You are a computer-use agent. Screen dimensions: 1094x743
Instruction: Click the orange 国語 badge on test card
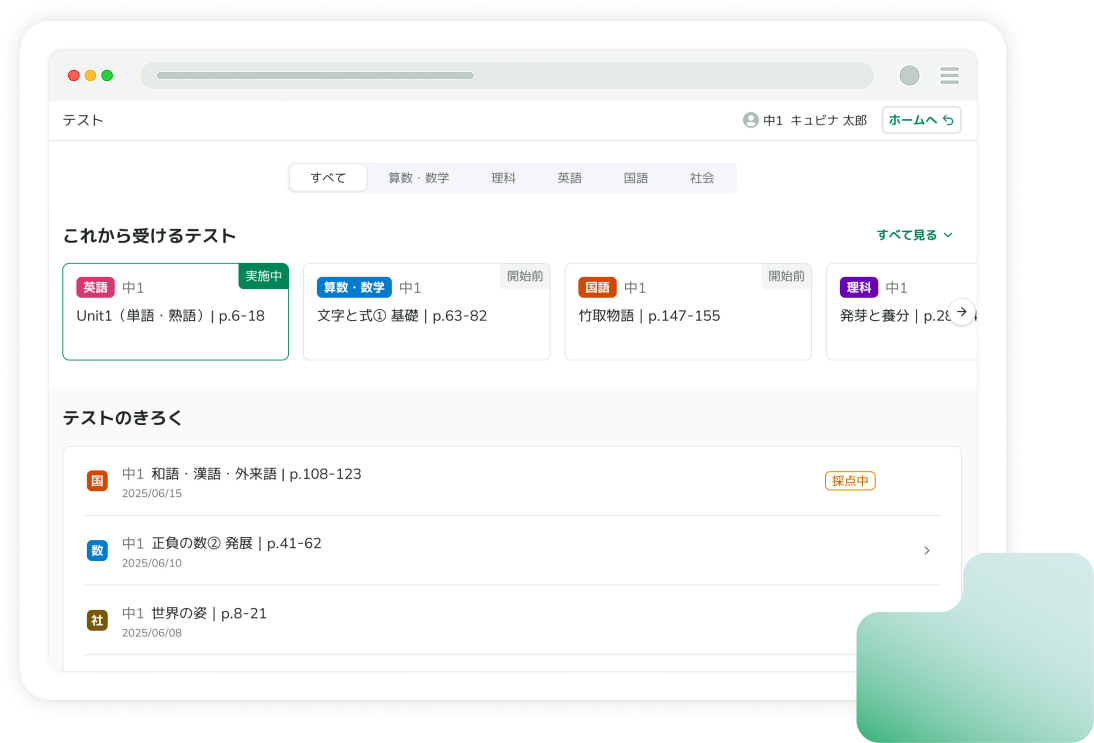[x=597, y=287]
